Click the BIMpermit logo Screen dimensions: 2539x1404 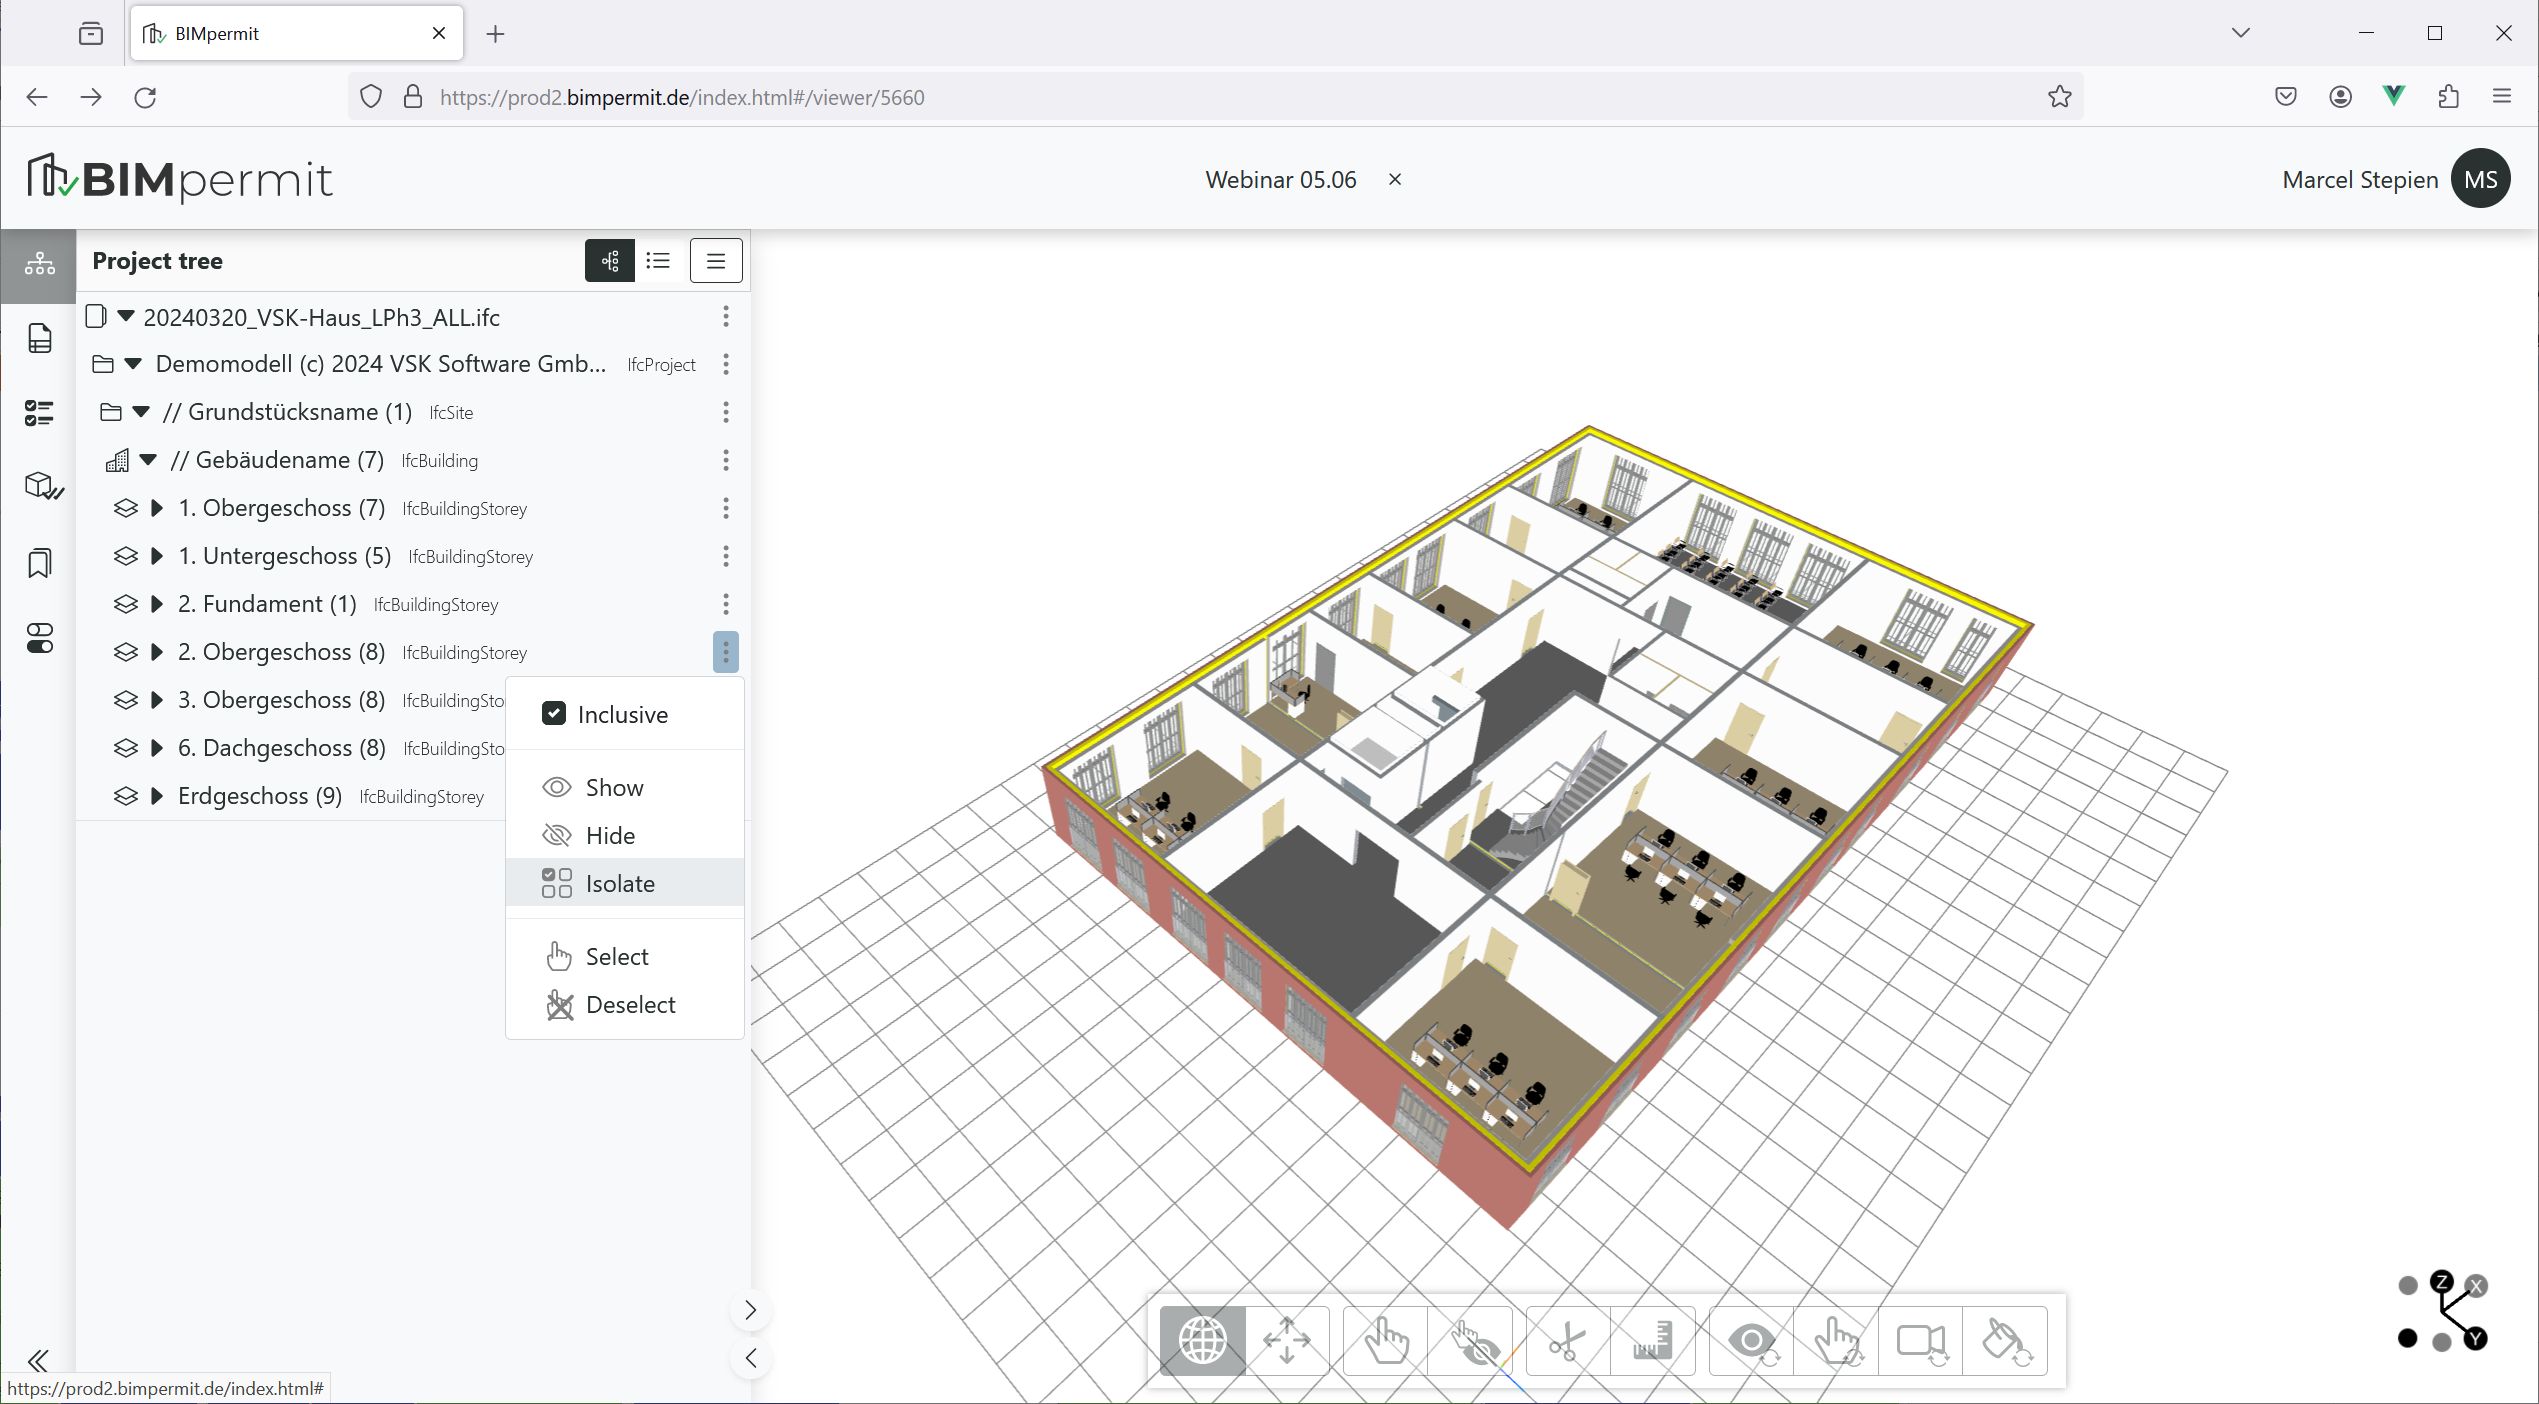pos(179,179)
